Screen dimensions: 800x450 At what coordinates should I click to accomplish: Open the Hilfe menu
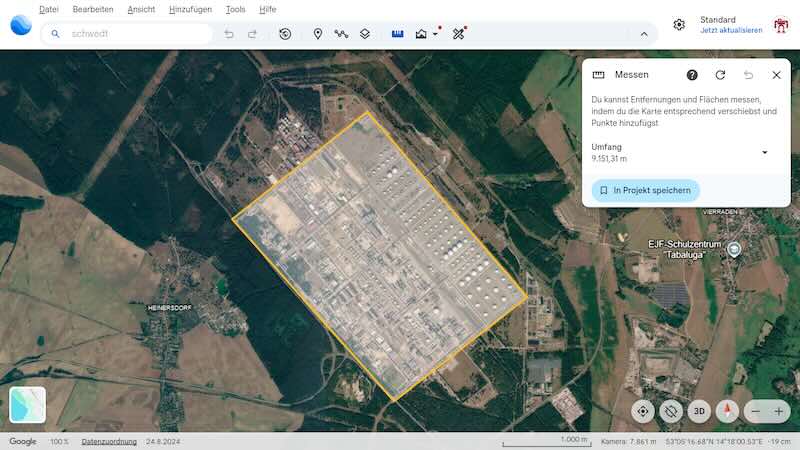pos(267,9)
